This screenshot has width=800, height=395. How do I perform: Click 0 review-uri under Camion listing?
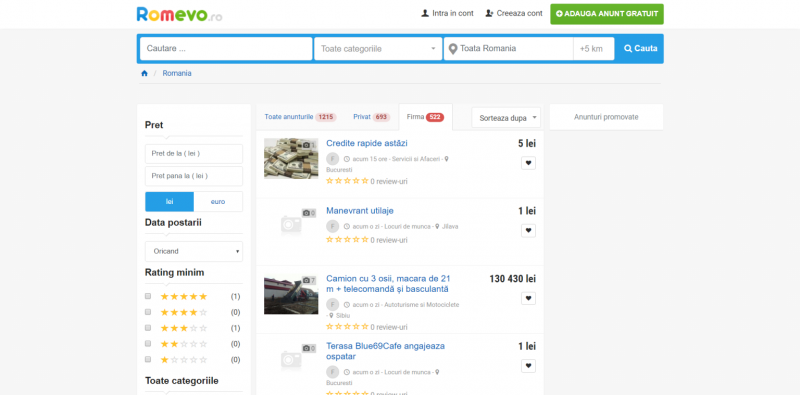coord(389,327)
